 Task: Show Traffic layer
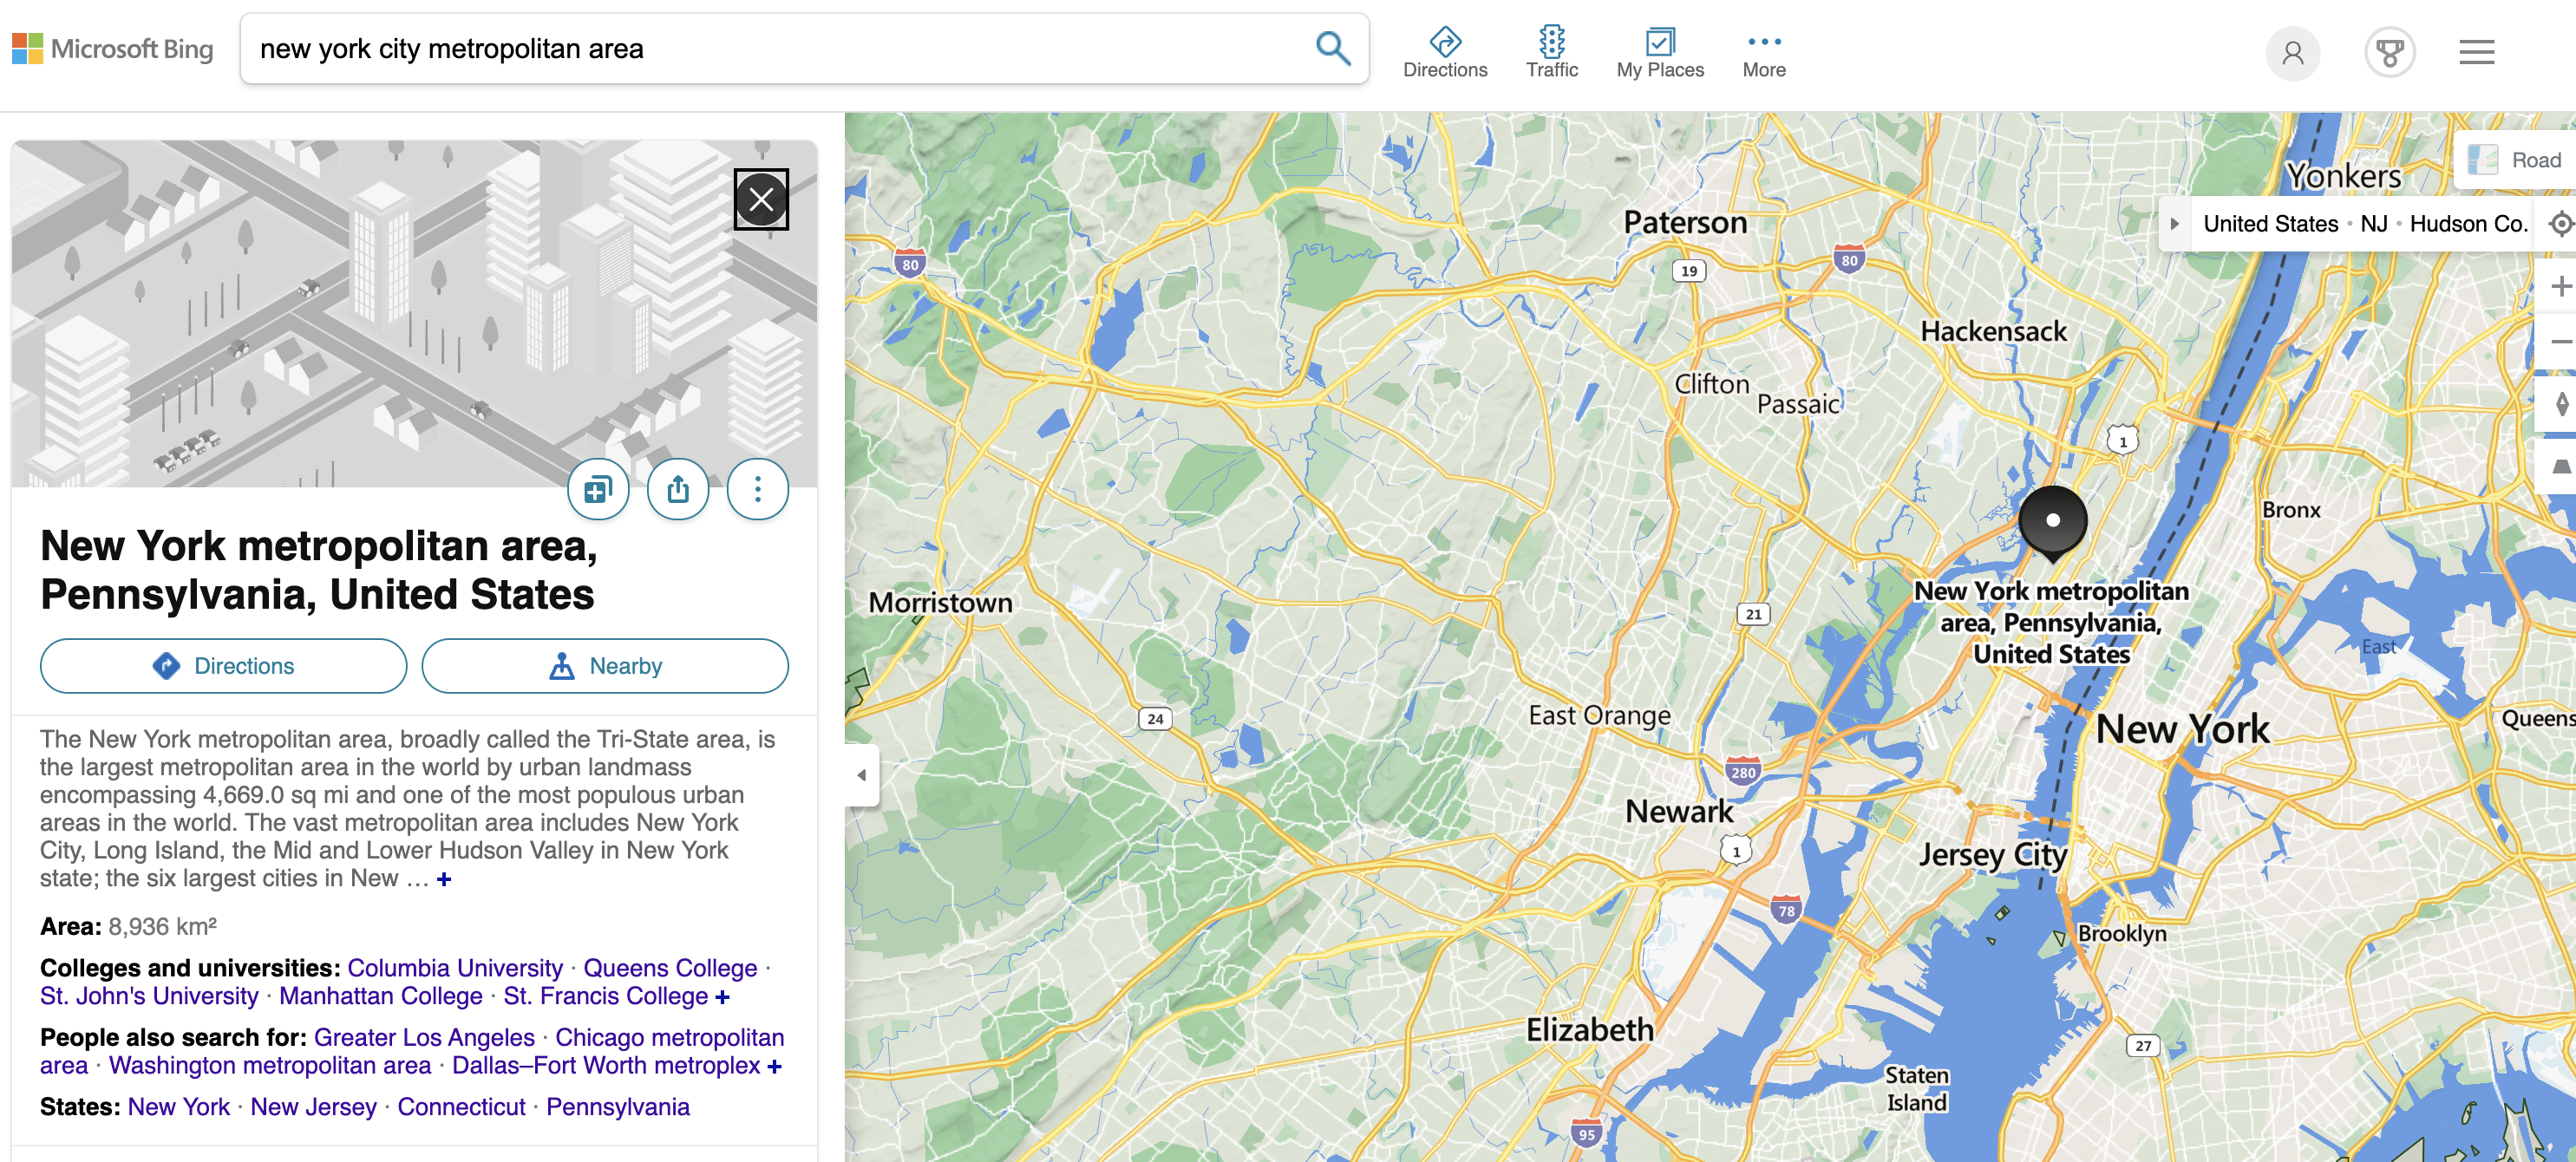(x=1551, y=52)
